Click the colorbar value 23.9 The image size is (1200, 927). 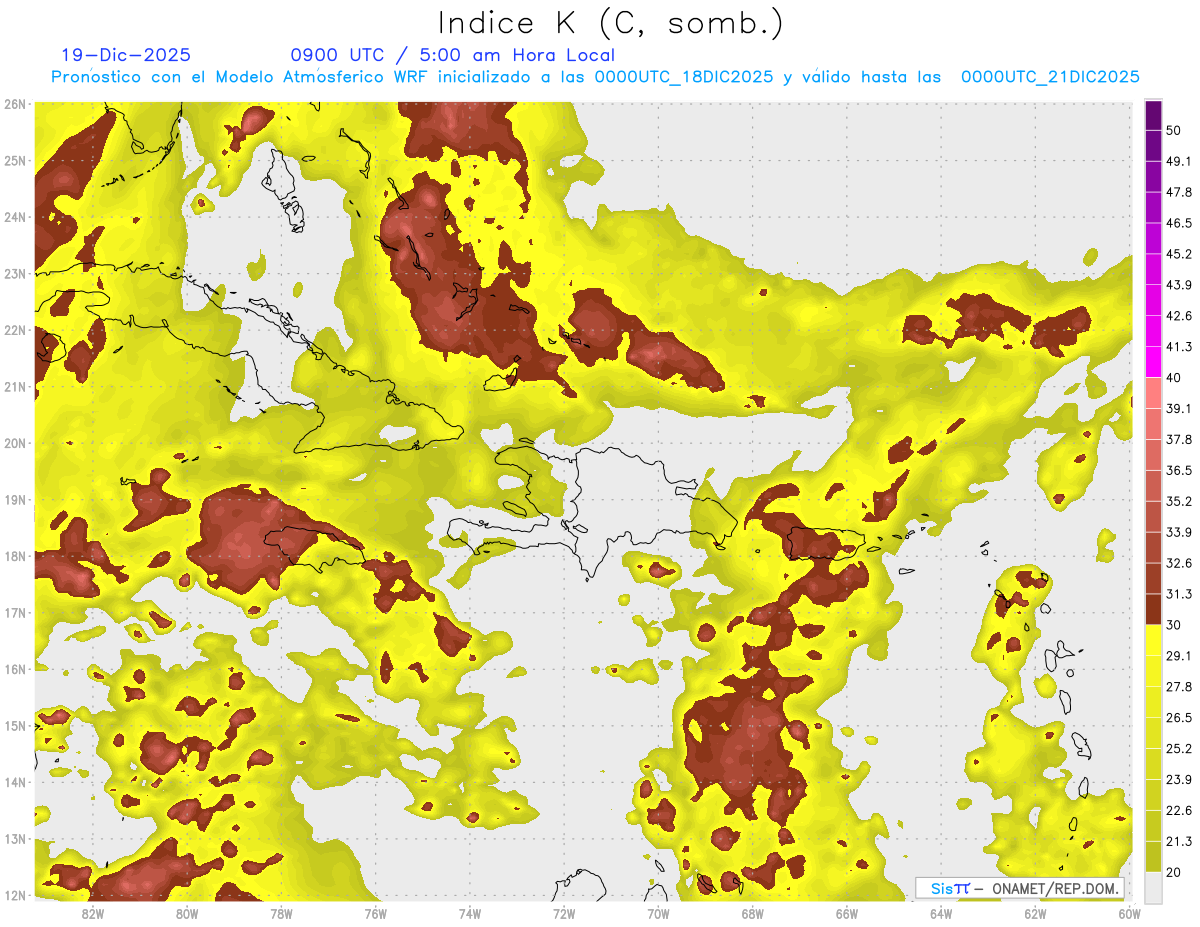point(1178,780)
